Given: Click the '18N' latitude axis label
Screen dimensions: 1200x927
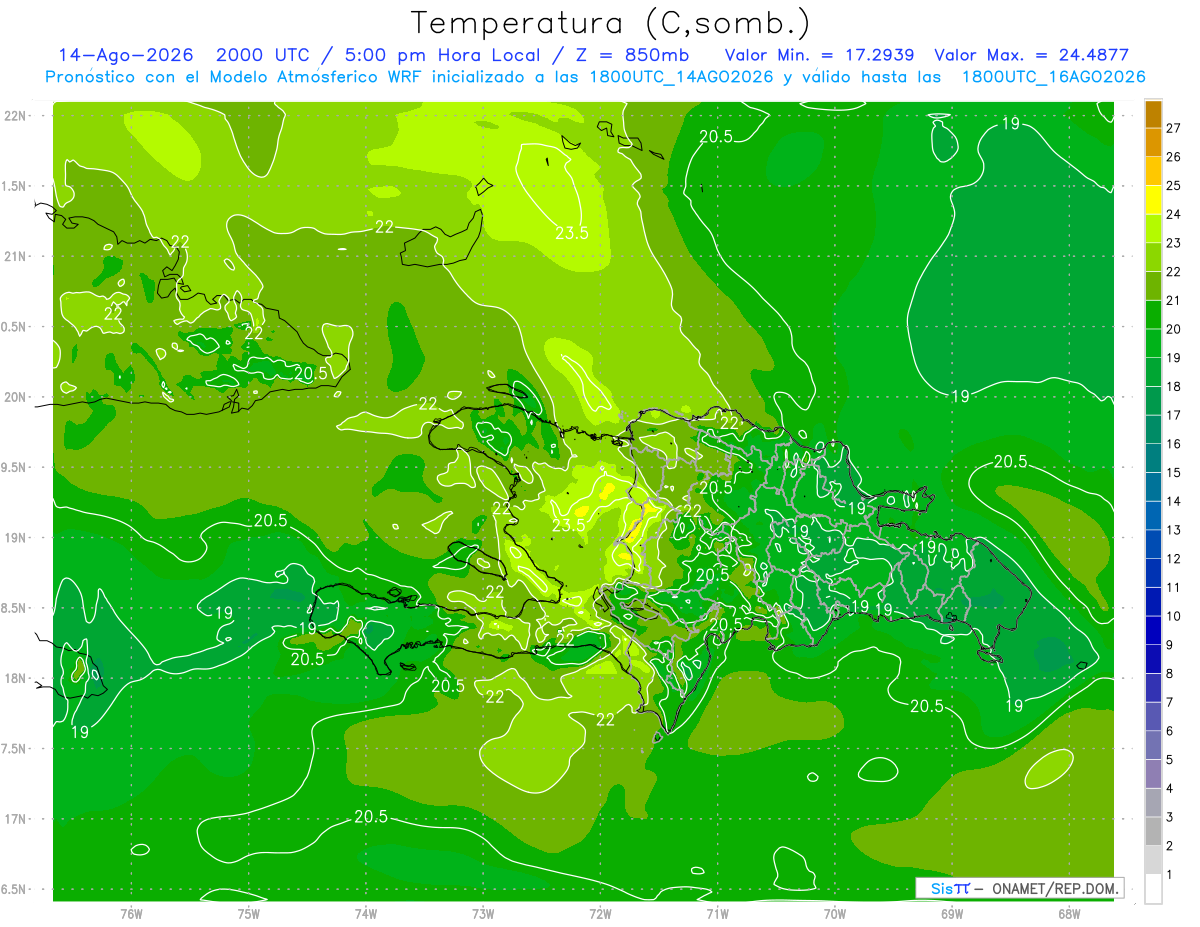Looking at the screenshot, I should [15, 678].
